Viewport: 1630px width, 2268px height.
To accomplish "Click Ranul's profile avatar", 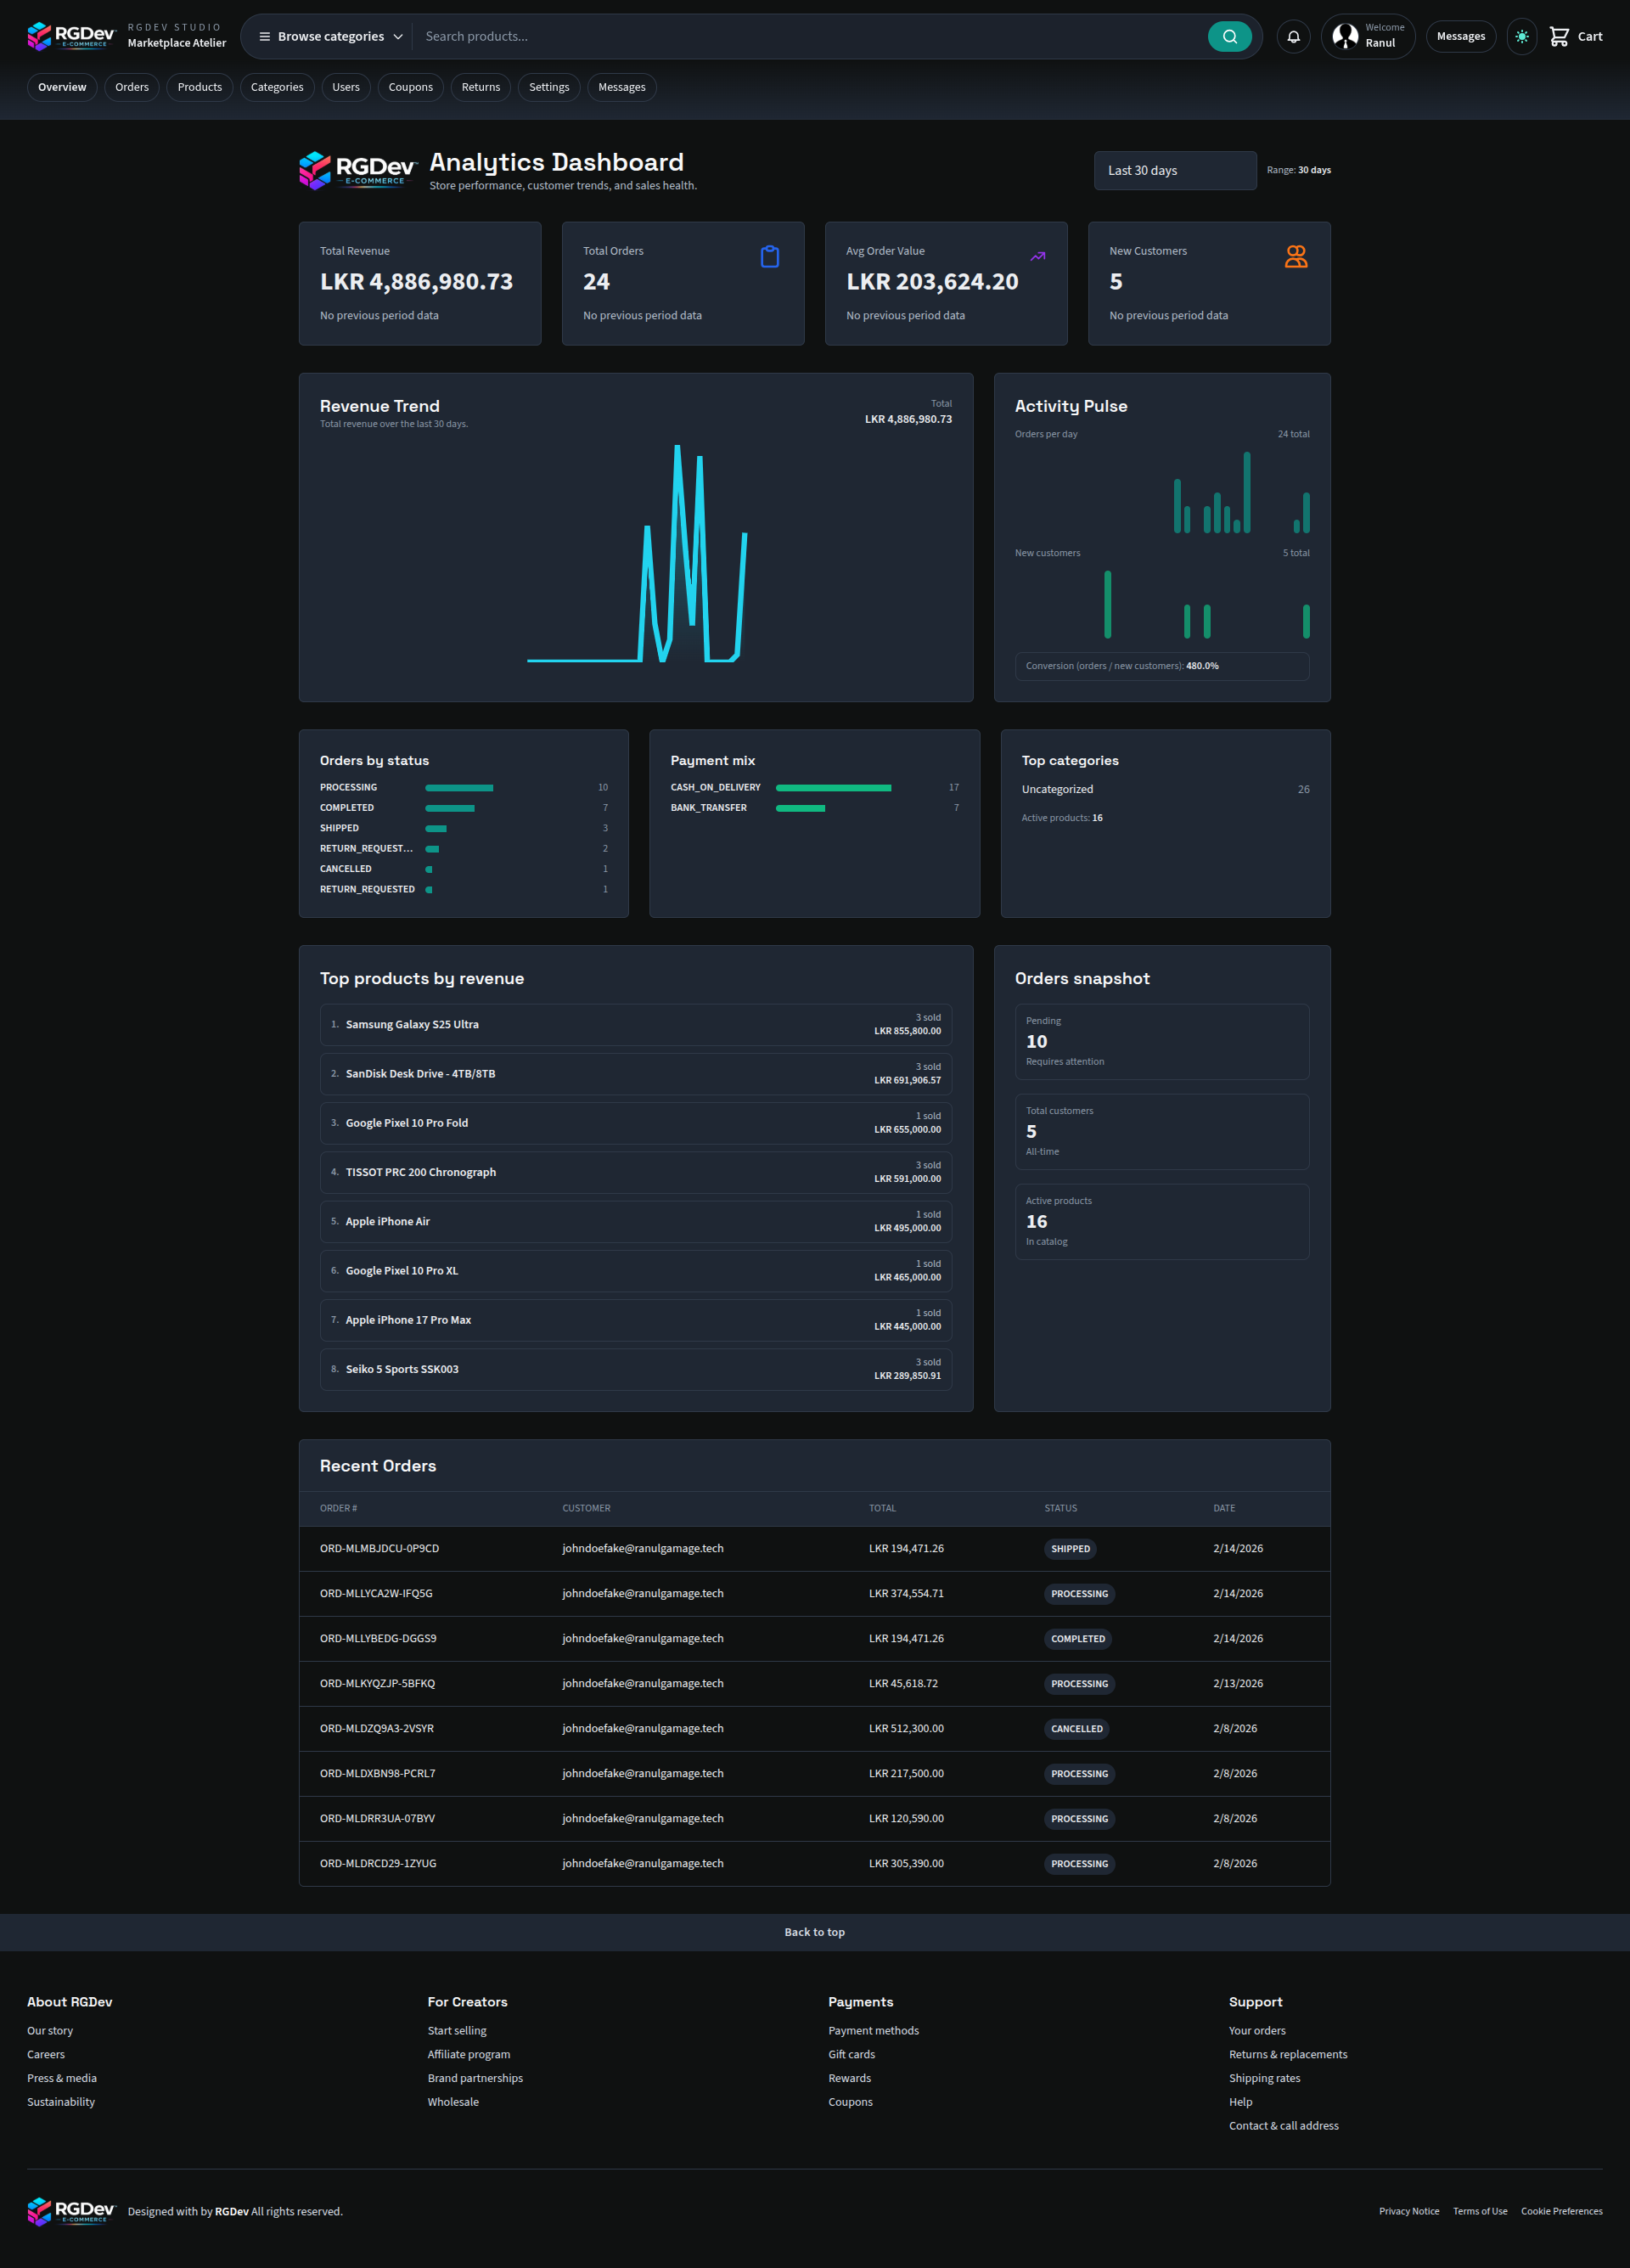I will 1345,36.
